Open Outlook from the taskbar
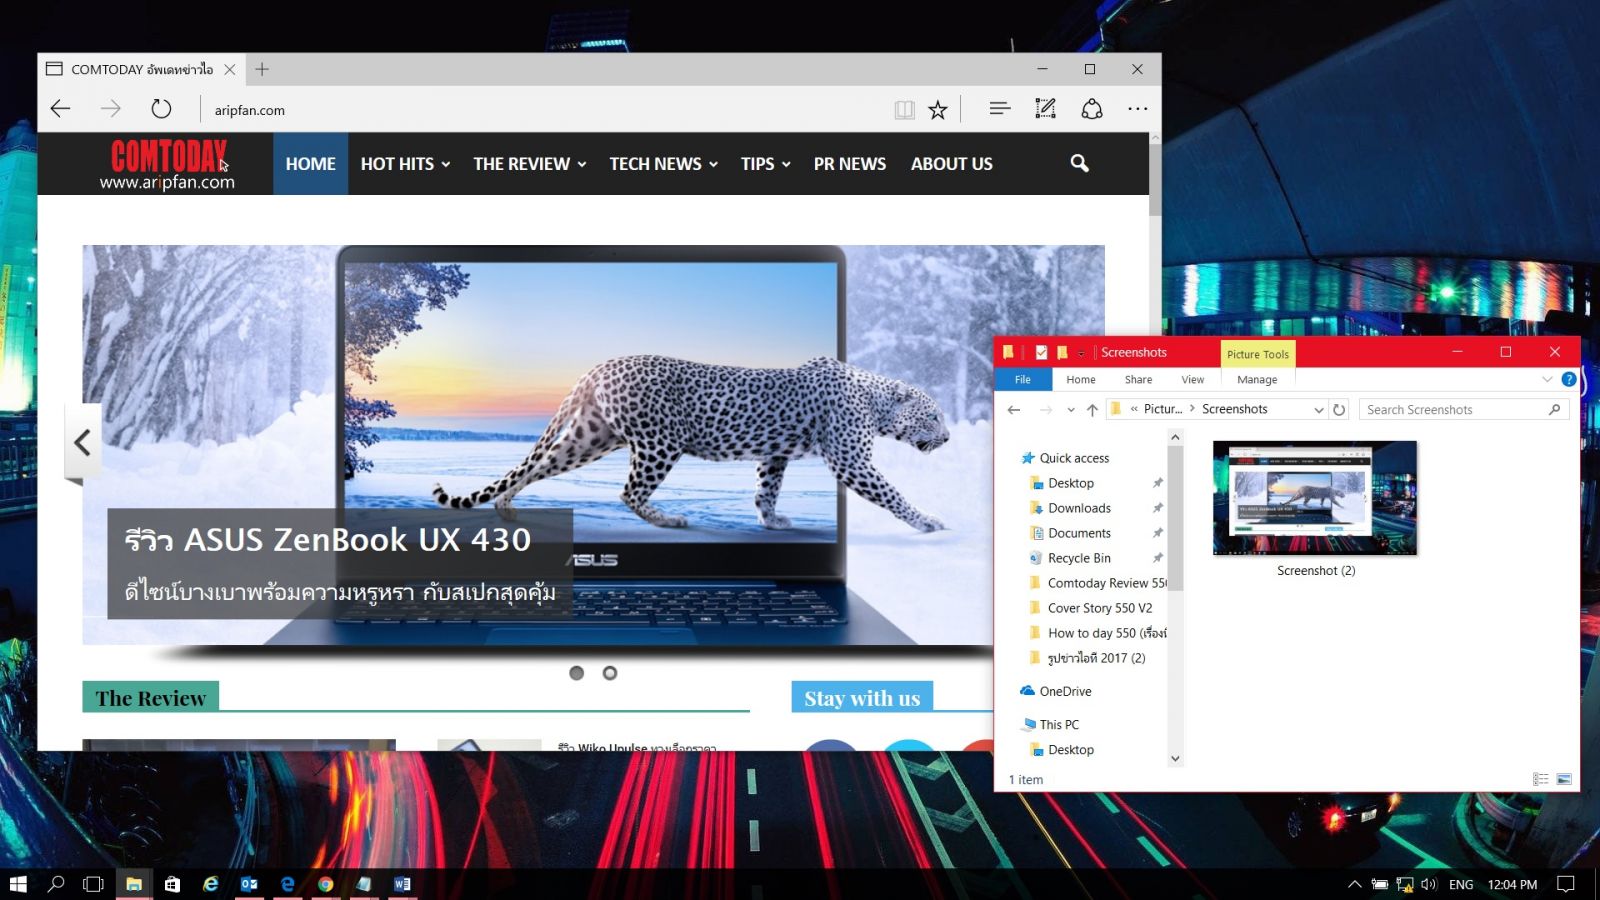Viewport: 1600px width, 900px height. (249, 884)
